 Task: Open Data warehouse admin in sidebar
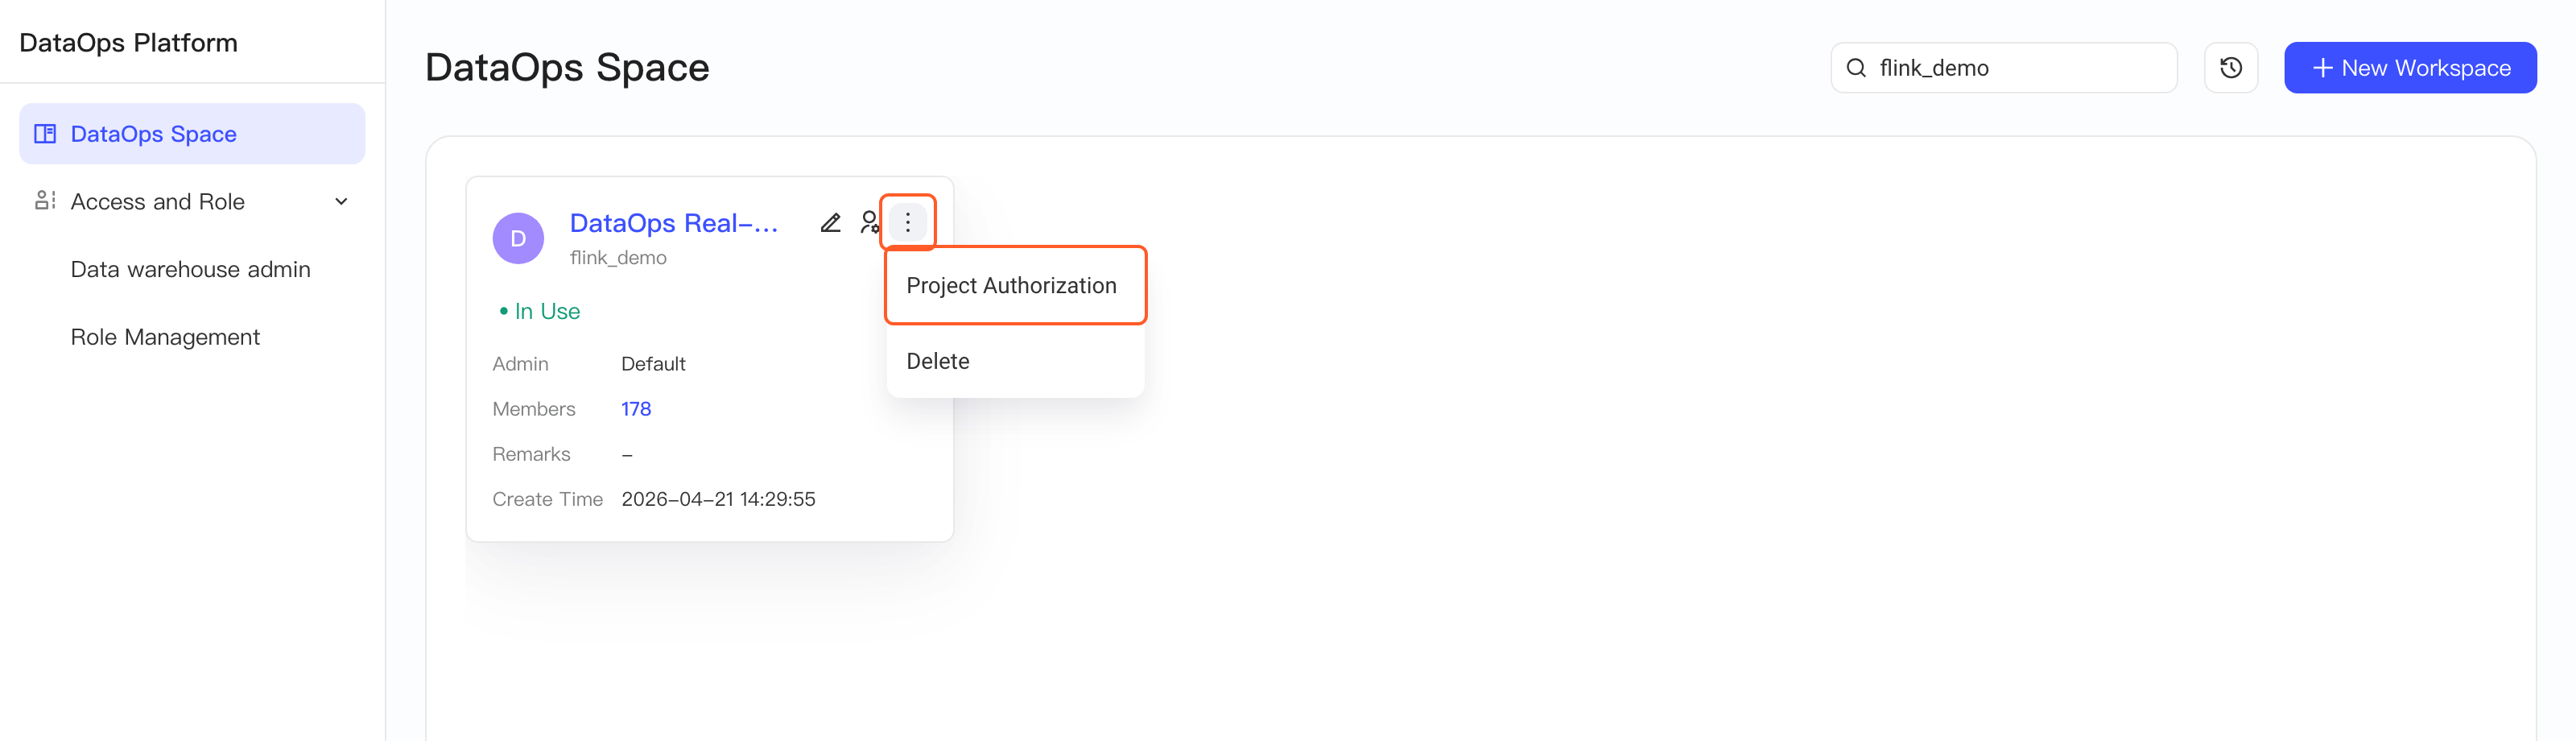[x=190, y=269]
